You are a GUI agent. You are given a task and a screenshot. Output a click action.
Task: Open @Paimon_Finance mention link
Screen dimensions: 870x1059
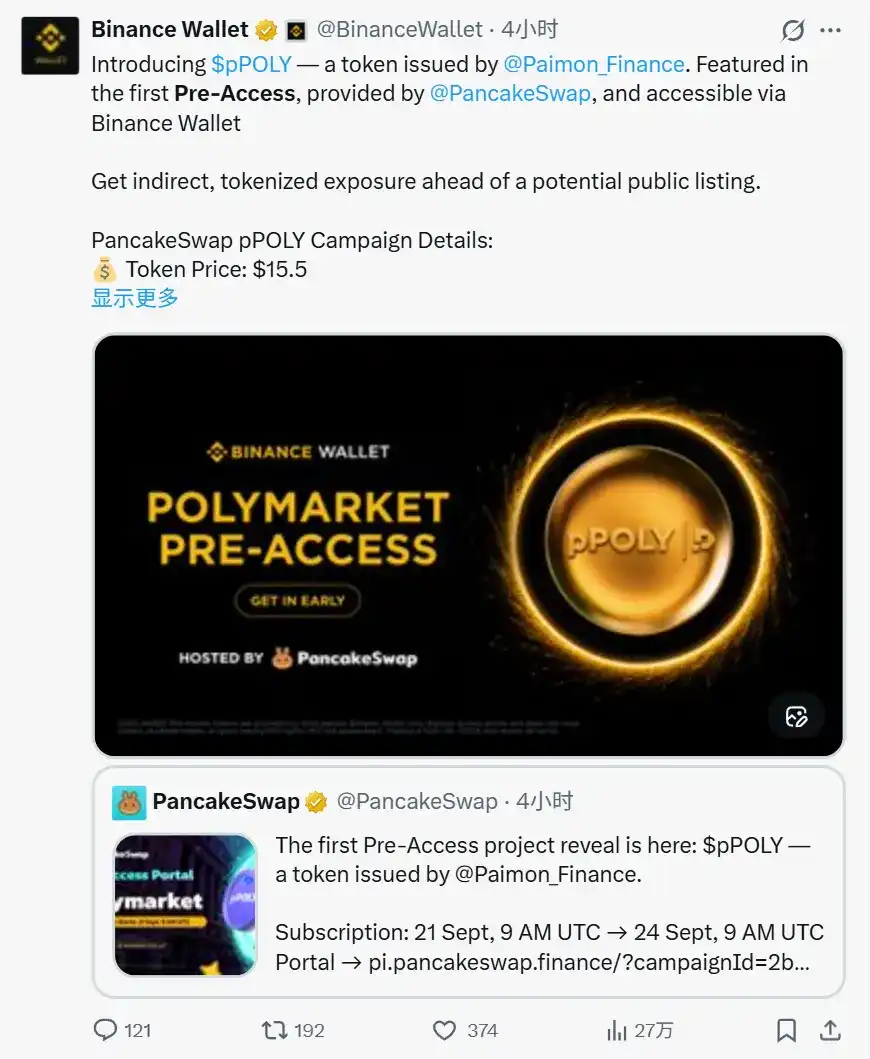pyautogui.click(x=594, y=64)
